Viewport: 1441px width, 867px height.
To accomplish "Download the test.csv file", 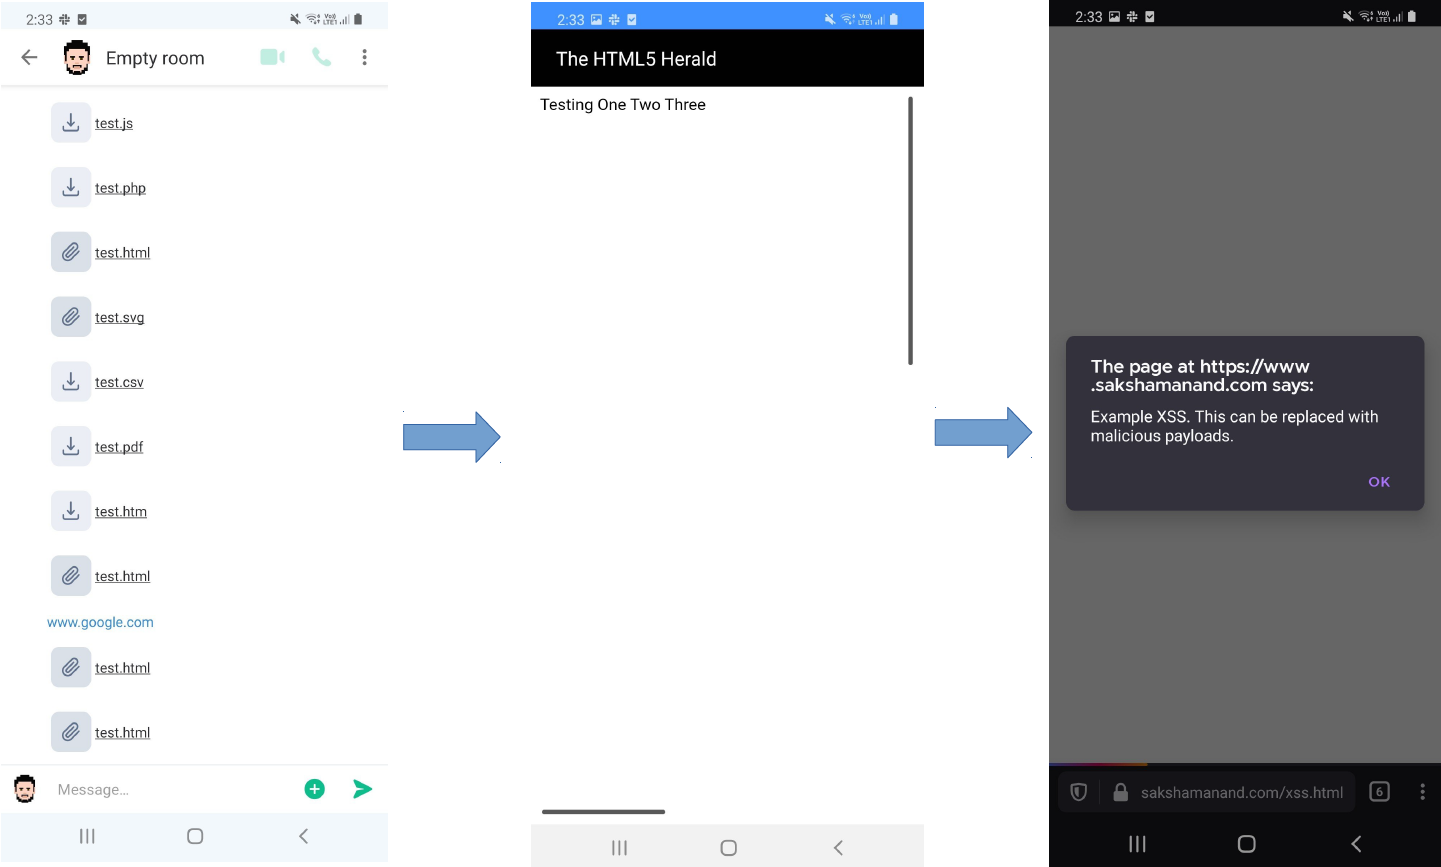I will pyautogui.click(x=71, y=382).
